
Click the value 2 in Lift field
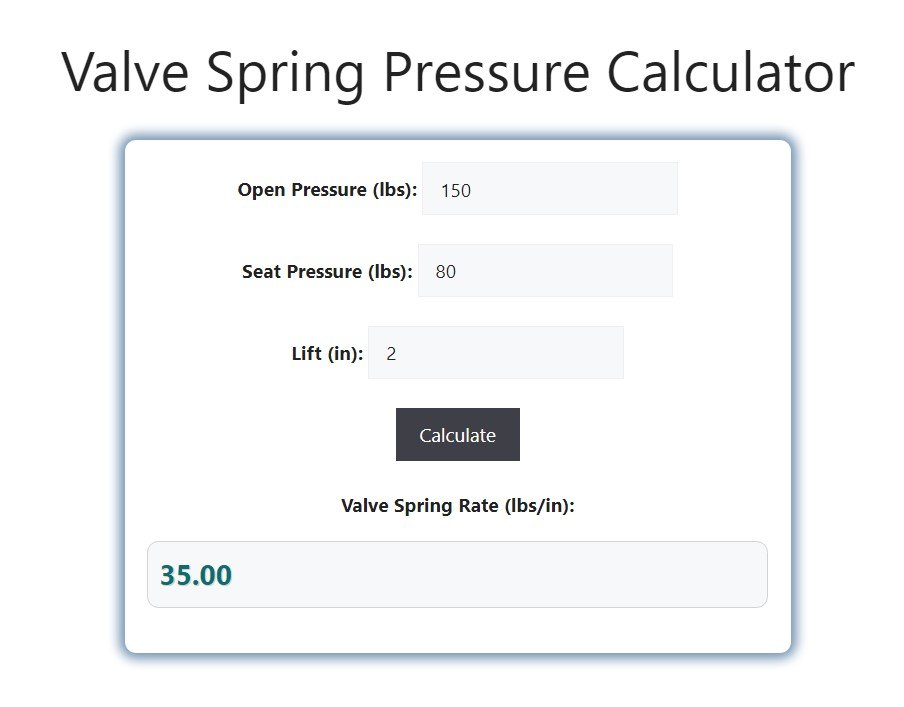coord(391,353)
